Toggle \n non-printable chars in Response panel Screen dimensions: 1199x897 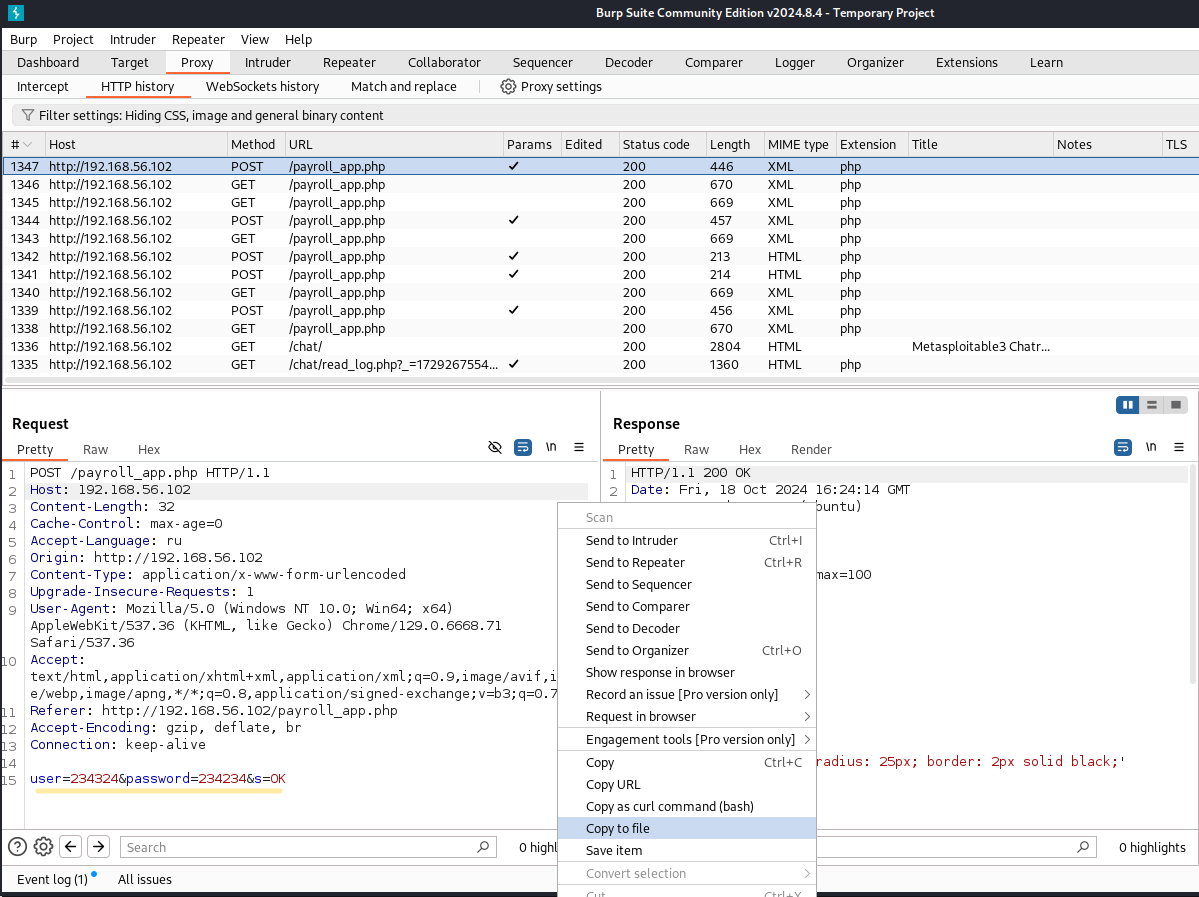(1151, 448)
